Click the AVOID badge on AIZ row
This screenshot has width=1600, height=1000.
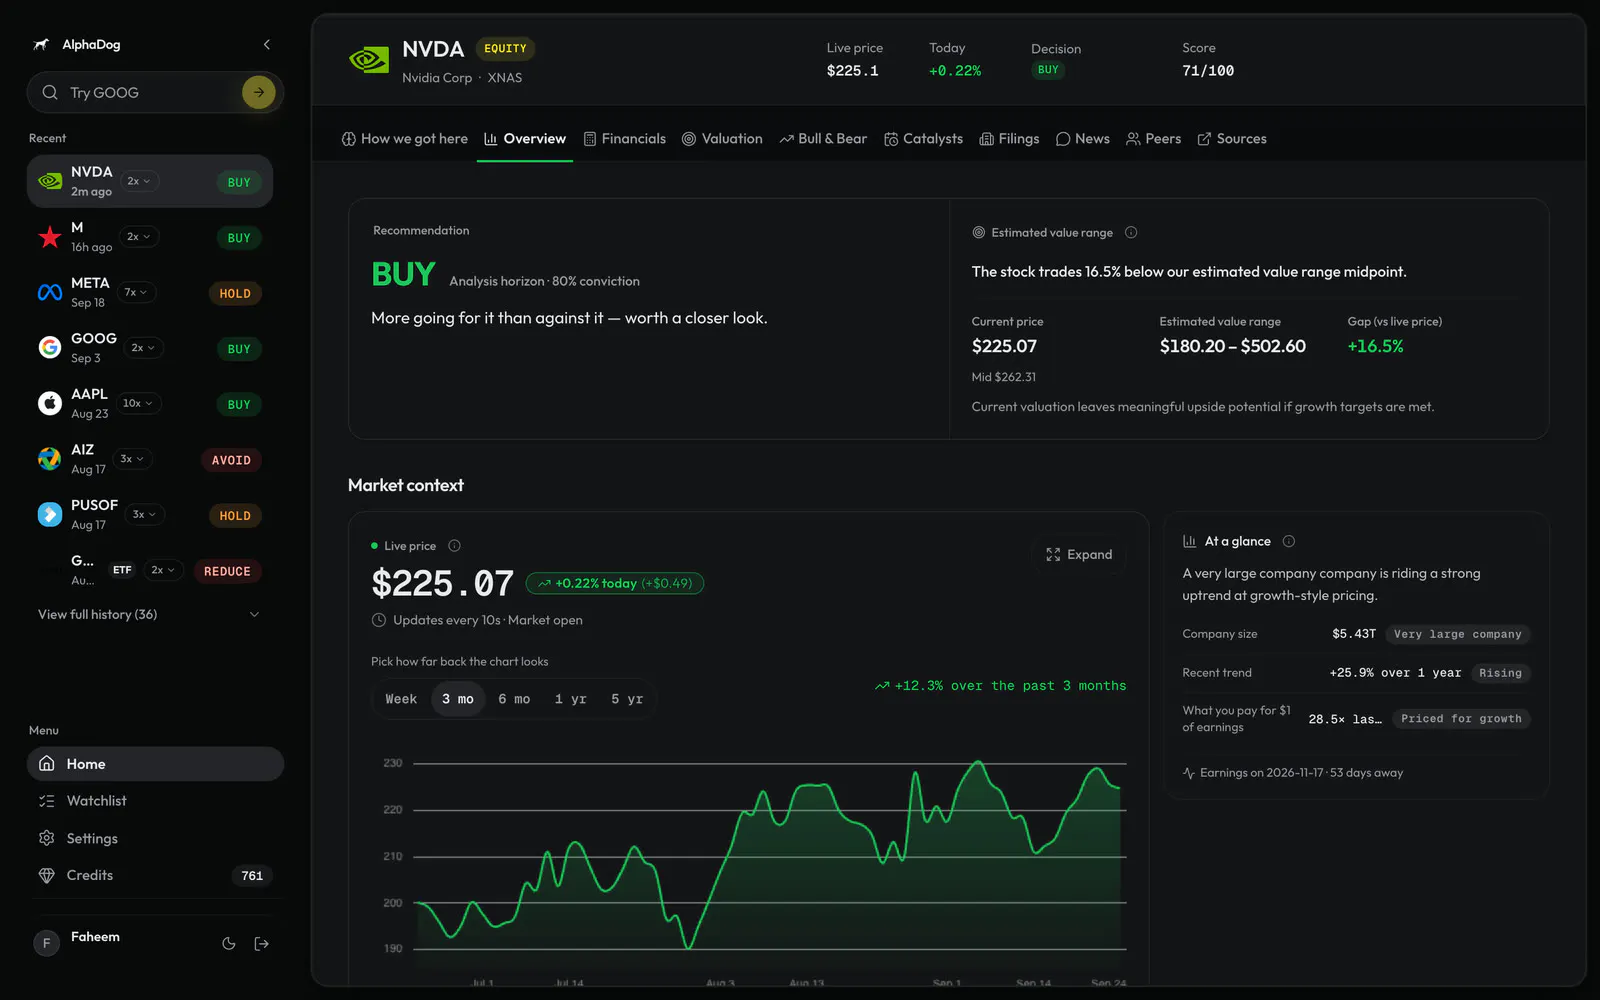coord(231,460)
